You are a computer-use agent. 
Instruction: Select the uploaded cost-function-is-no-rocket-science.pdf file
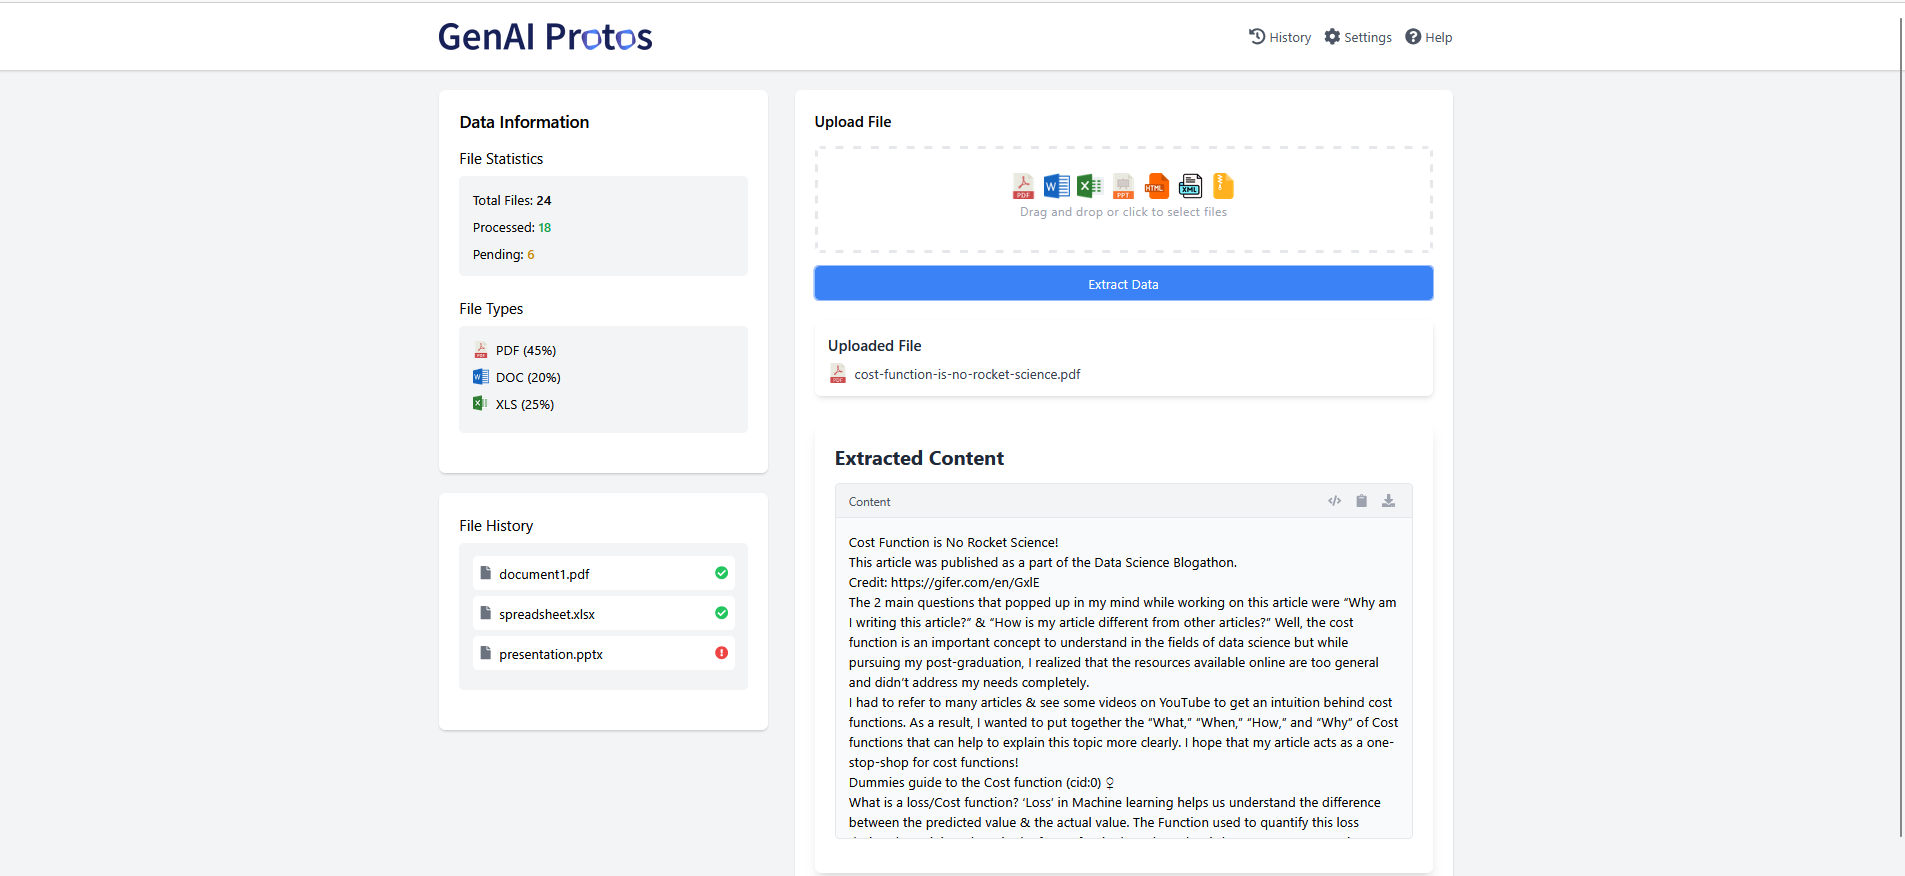(967, 374)
